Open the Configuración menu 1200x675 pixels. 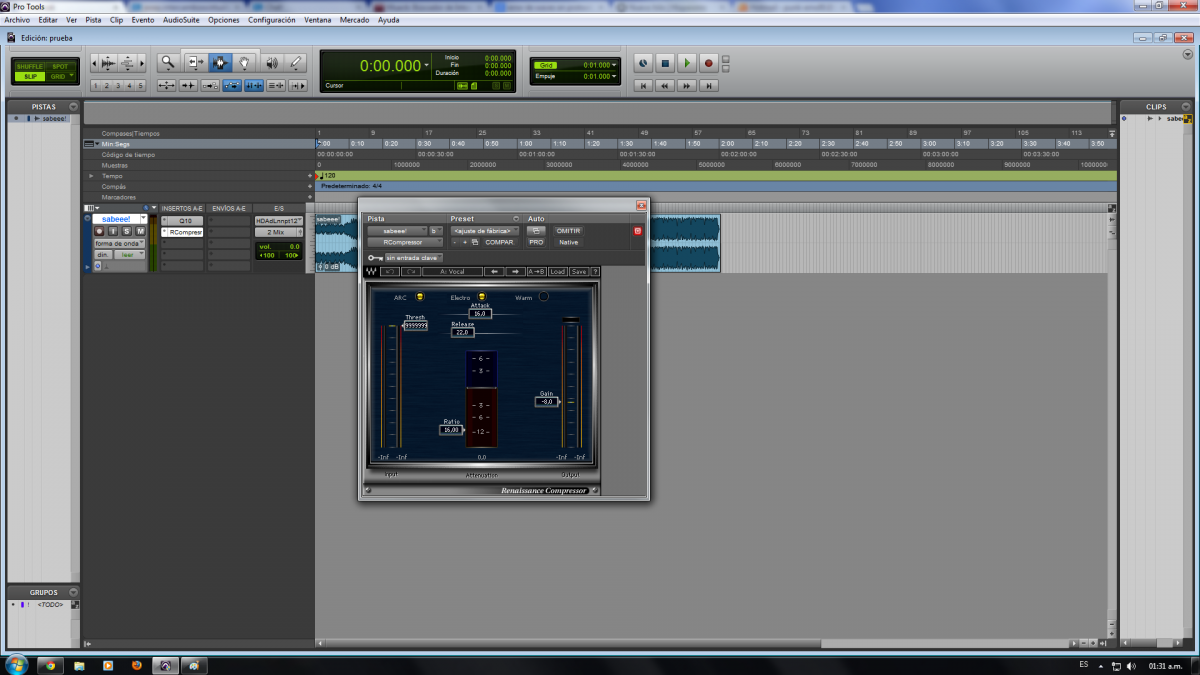tap(272, 20)
